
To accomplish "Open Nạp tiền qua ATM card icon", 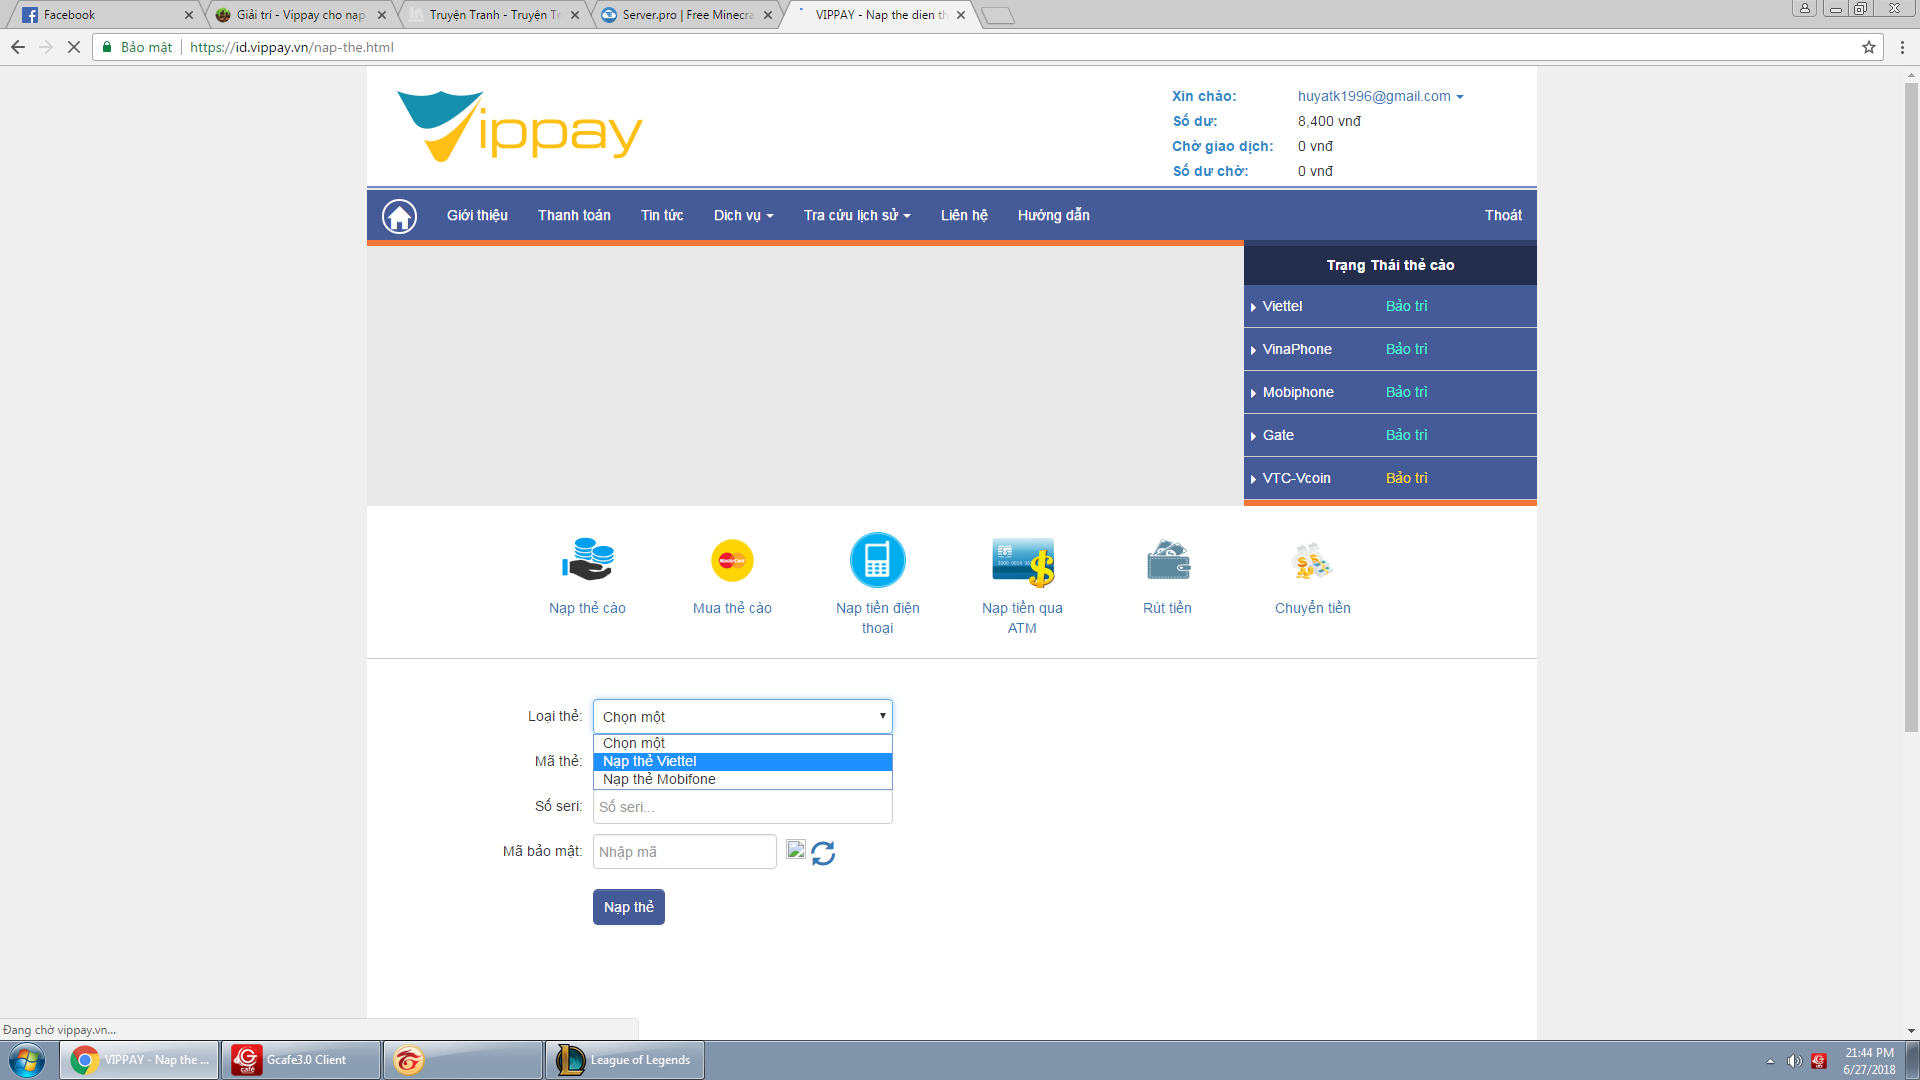I will pos(1022,562).
